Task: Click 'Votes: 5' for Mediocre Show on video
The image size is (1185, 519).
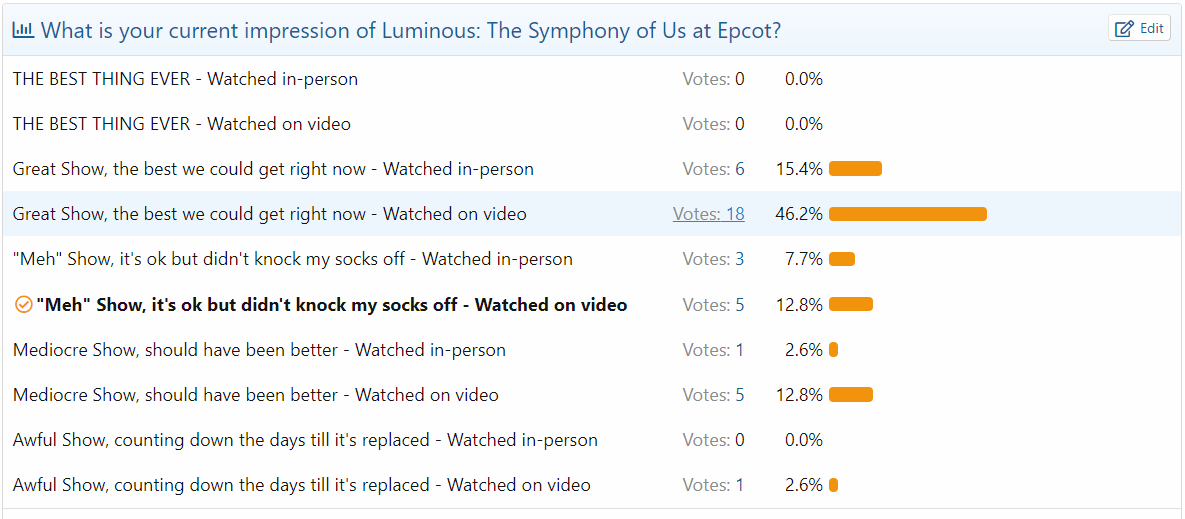Action: [x=713, y=395]
